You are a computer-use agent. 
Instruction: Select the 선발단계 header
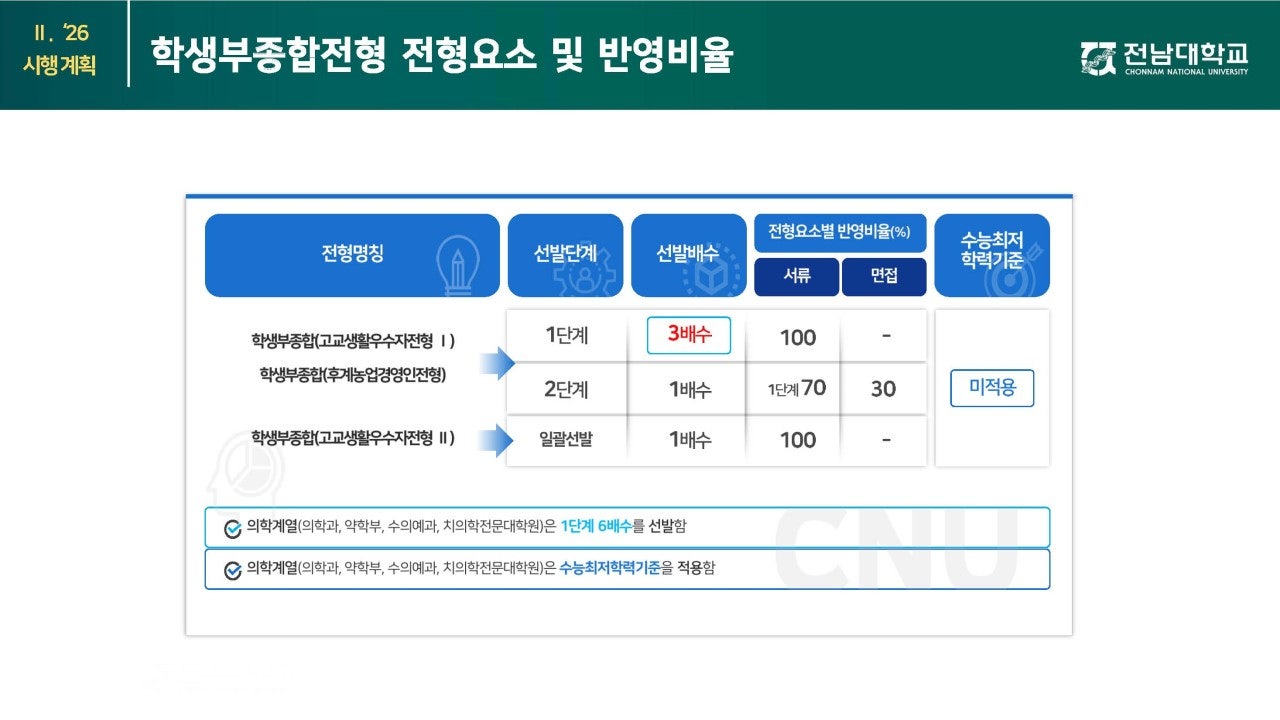tap(565, 255)
